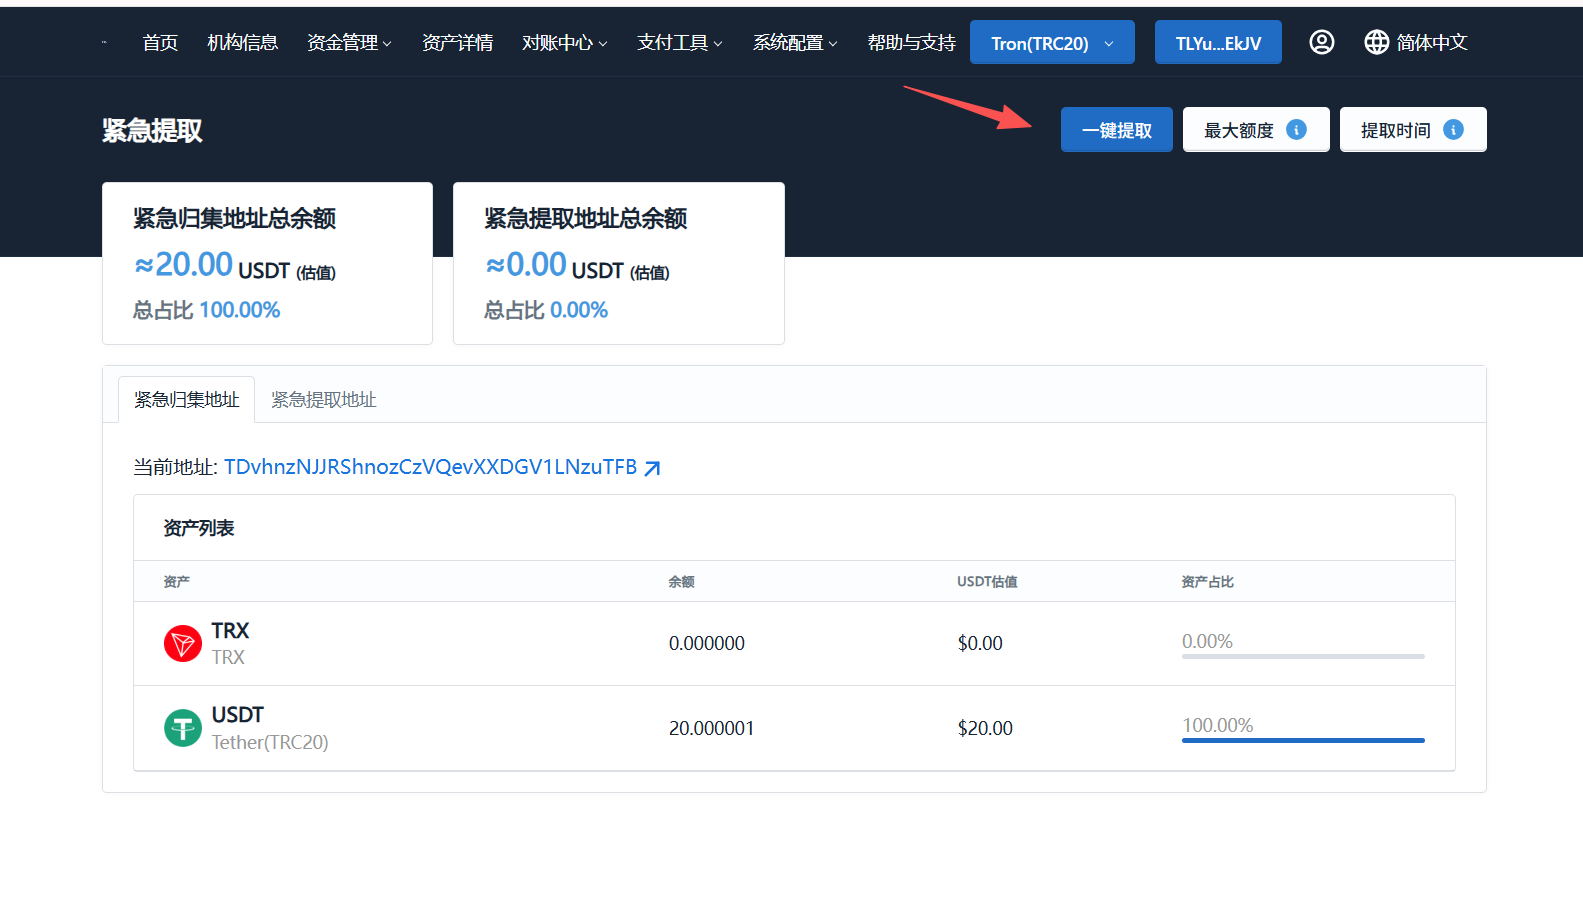Select 简体中文 language option
This screenshot has height=903, width=1583.
tap(1431, 42)
